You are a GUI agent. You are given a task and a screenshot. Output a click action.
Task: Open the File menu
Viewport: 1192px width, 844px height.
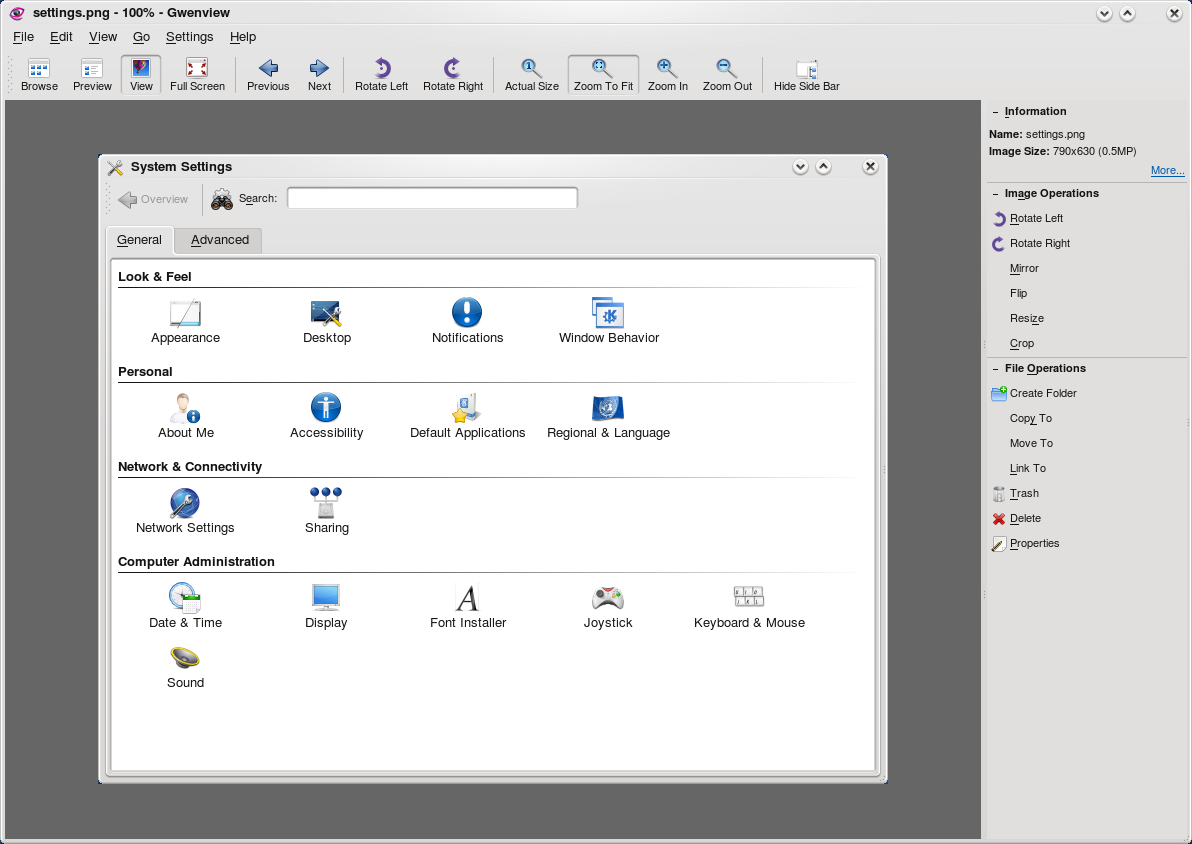[24, 36]
